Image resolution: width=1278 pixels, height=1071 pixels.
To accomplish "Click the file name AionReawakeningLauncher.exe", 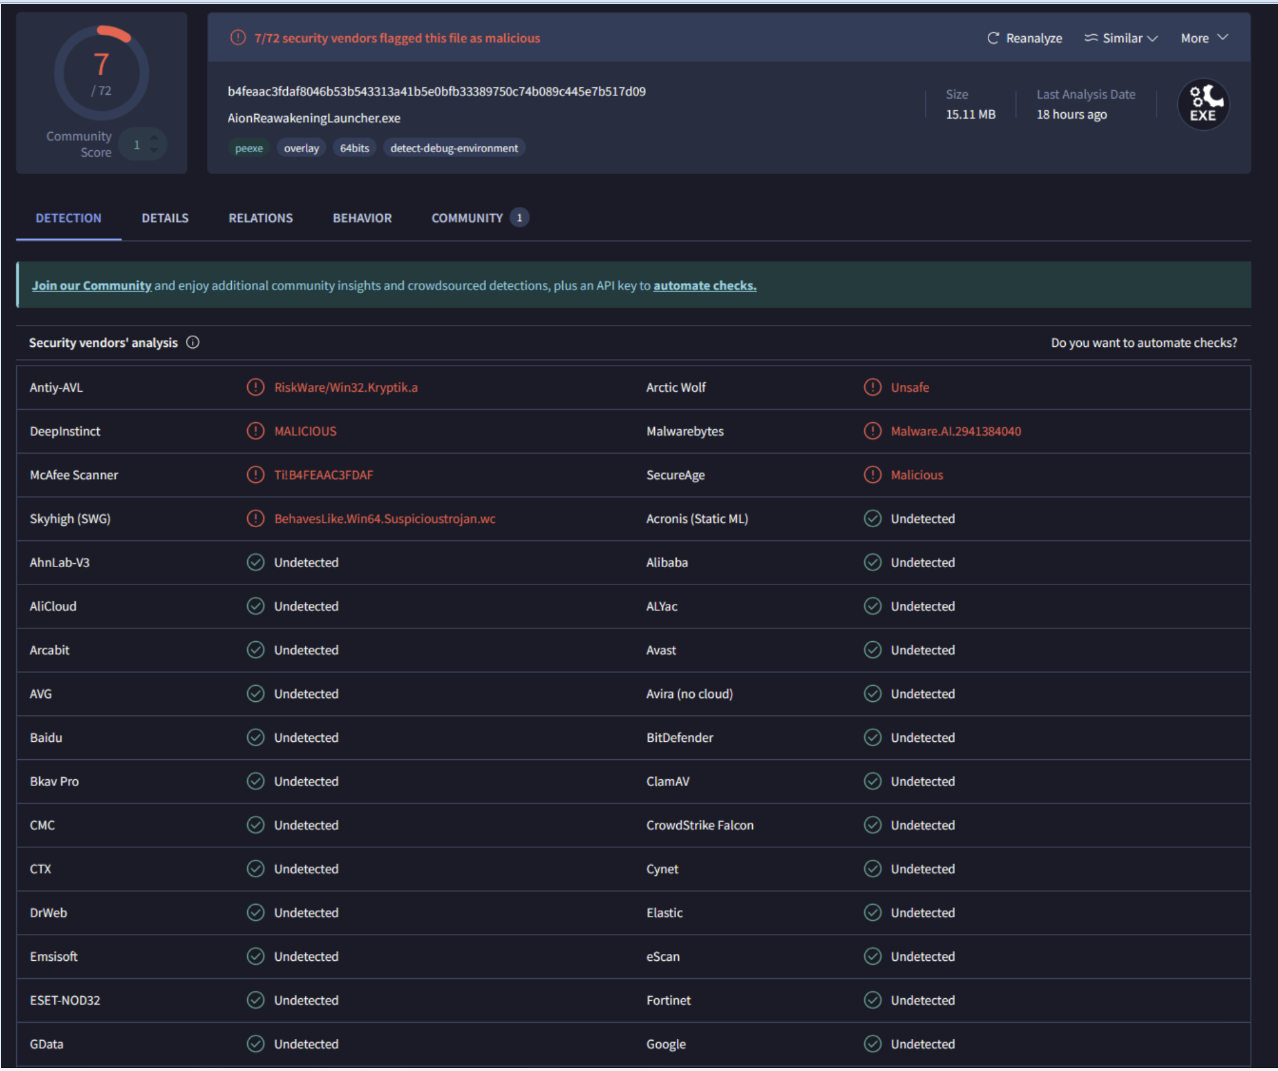I will coord(314,118).
